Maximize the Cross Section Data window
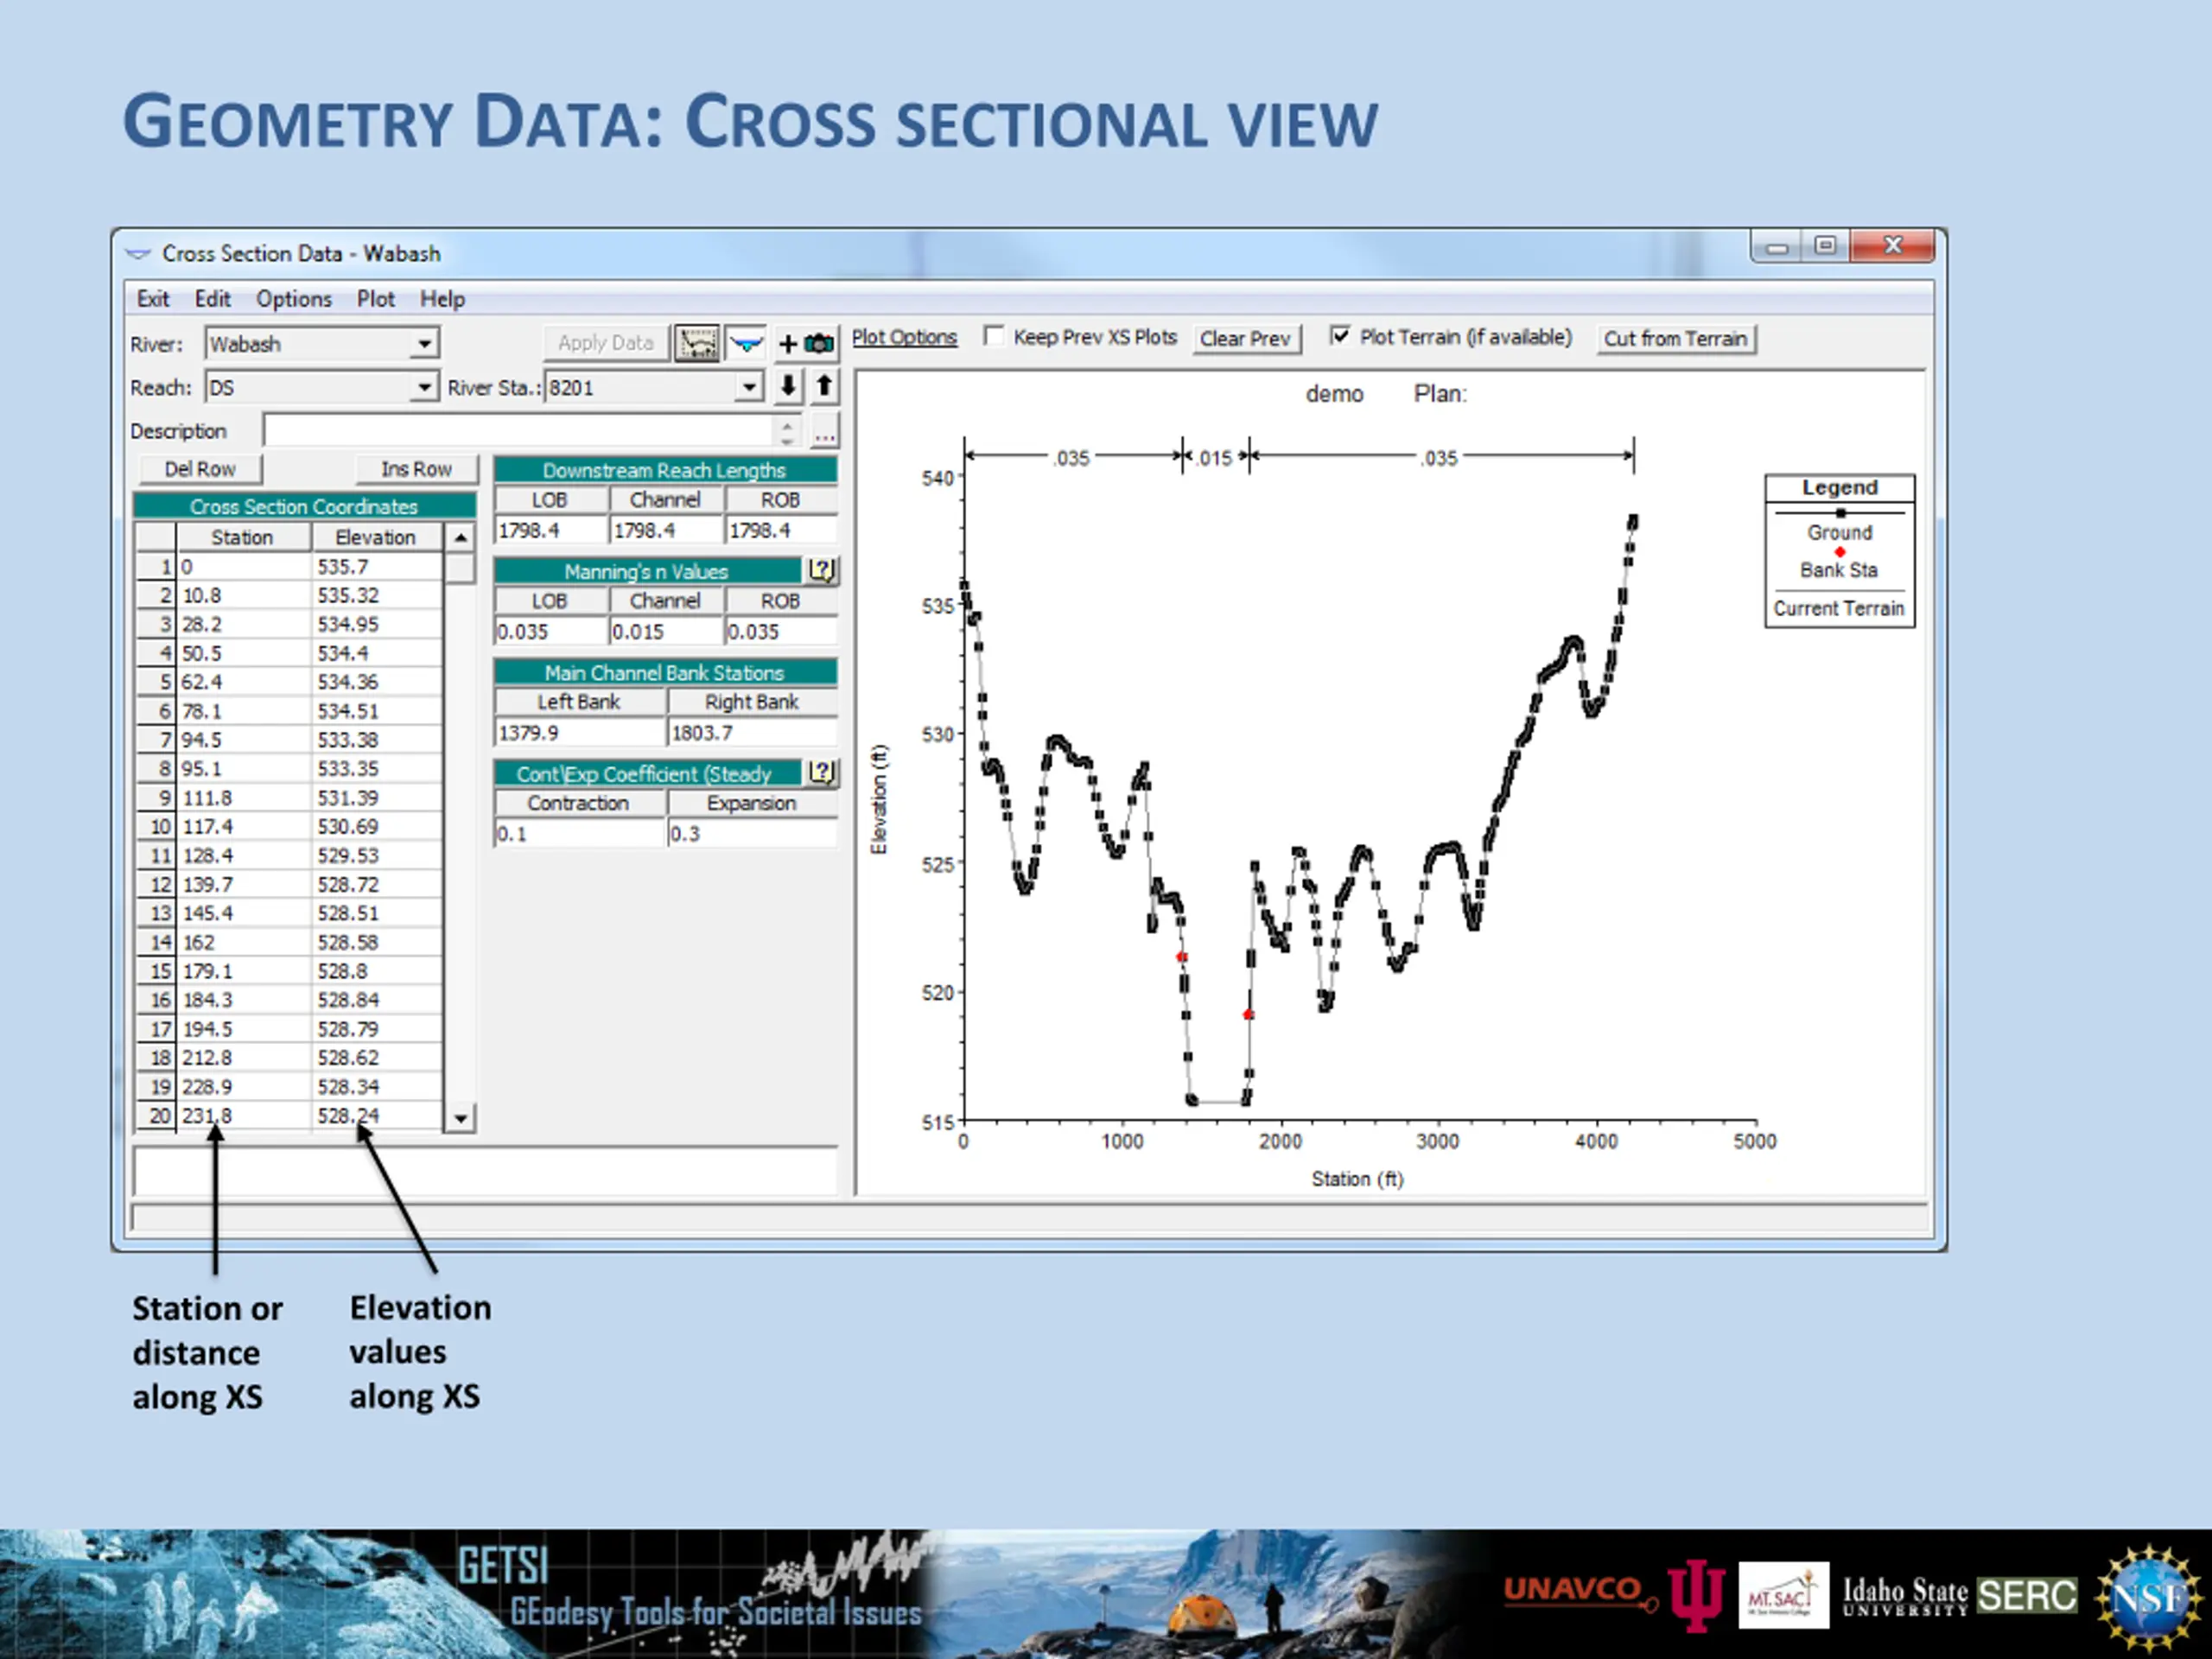The image size is (2212, 1659). [1825, 245]
